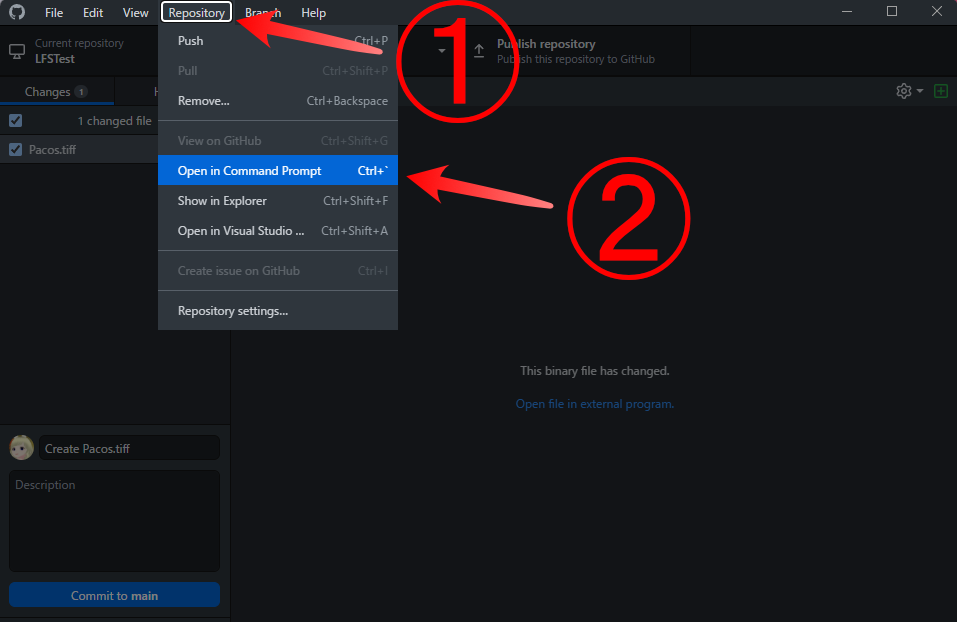This screenshot has height=622, width=957.
Task: Deselect all changed files via header checkbox
Action: point(13,119)
